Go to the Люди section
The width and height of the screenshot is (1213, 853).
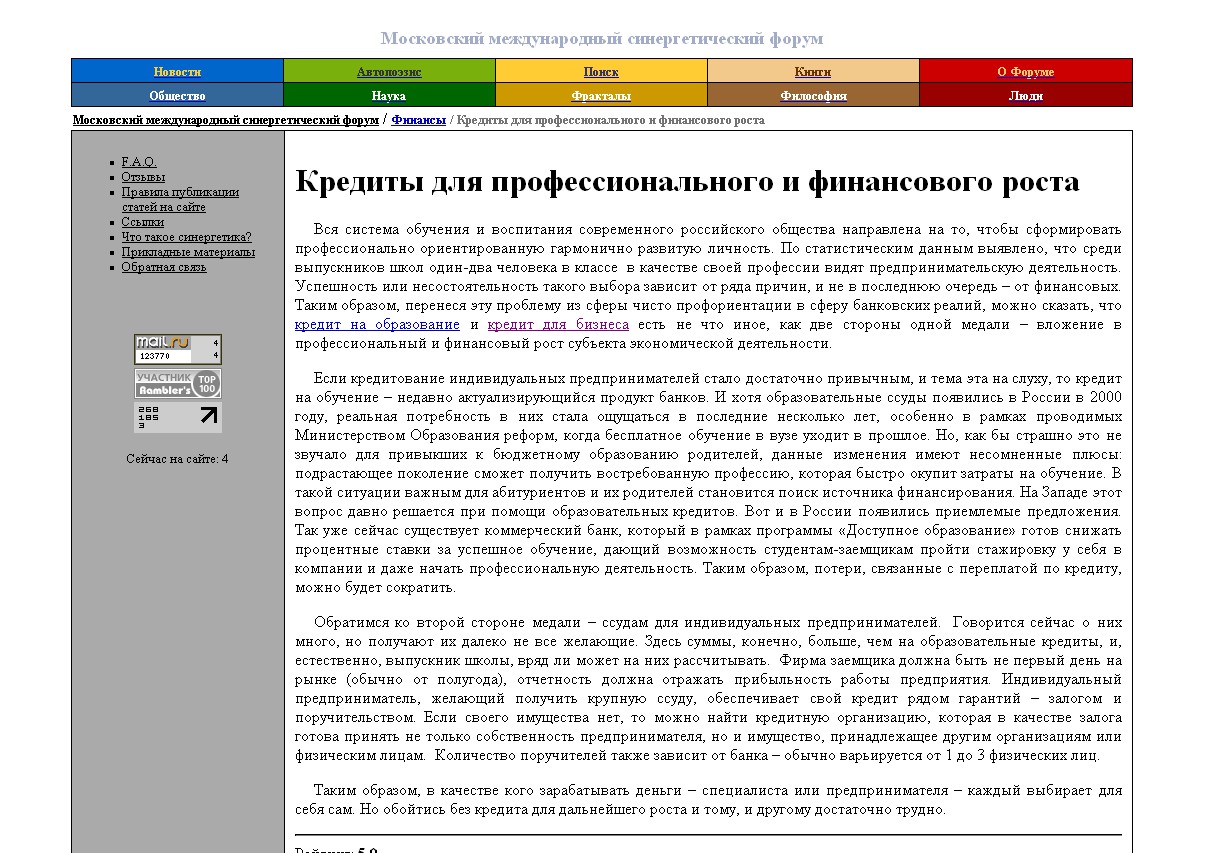pos(1025,96)
